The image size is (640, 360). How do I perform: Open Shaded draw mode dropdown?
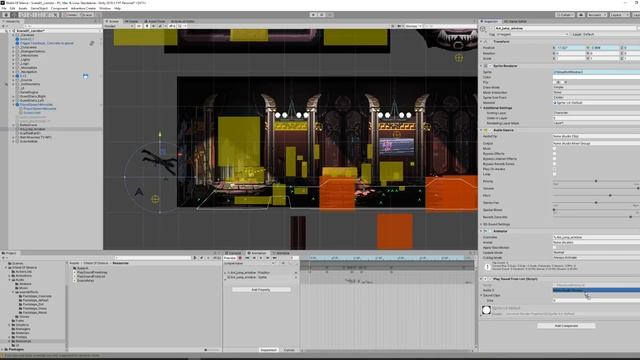pyautogui.click(x=119, y=26)
